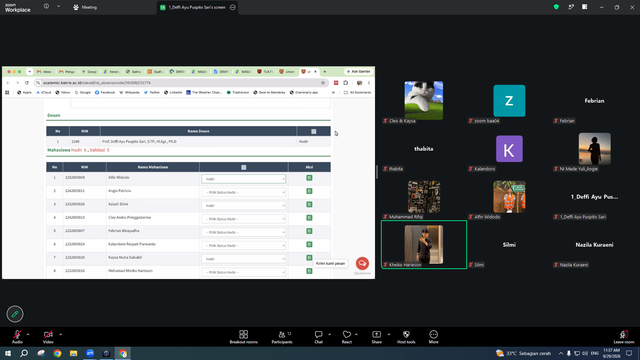Image resolution: width=640 pixels, height=360 pixels.
Task: Select the Alfin Widodo participant tile
Action: click(509, 197)
